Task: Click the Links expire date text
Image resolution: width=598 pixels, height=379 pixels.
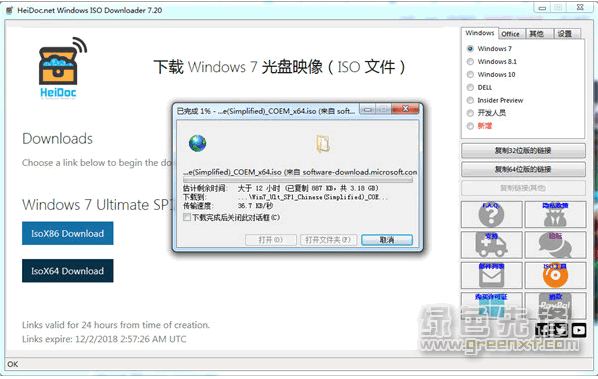Action: pos(104,339)
